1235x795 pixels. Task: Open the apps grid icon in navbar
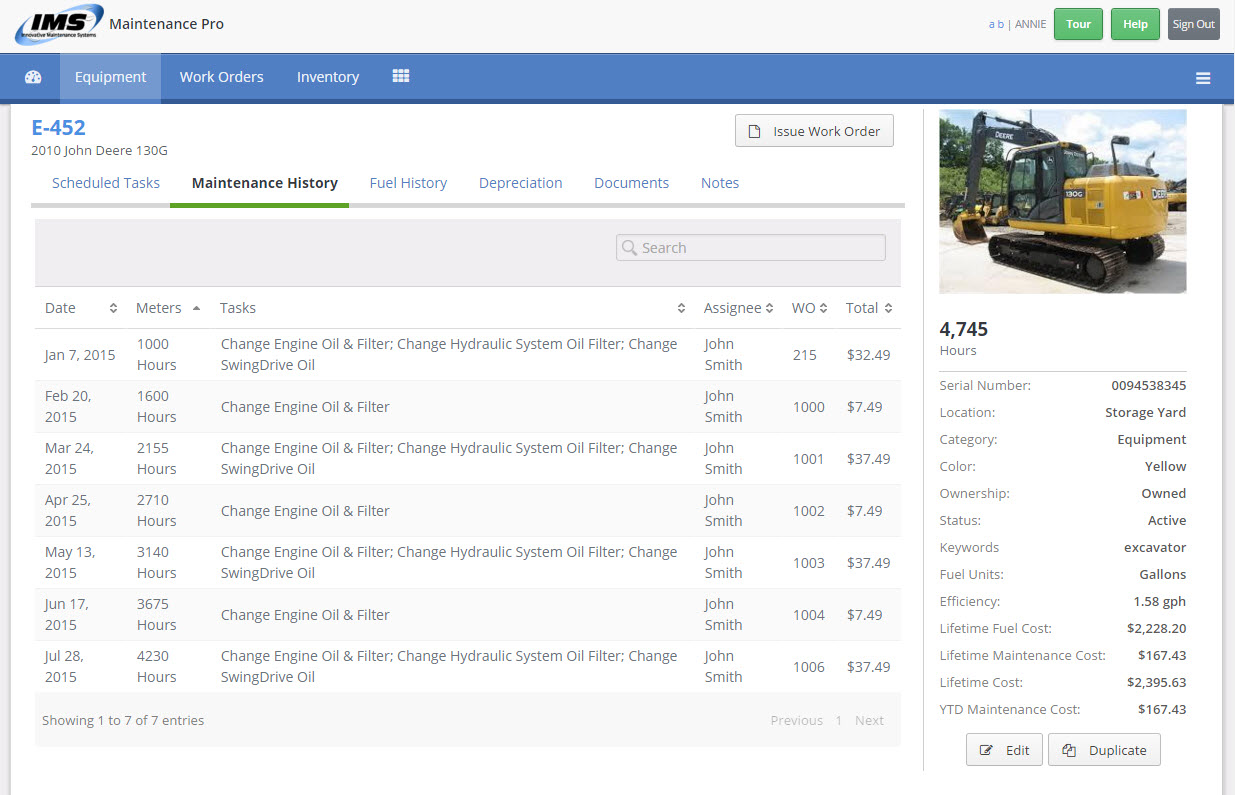coord(401,76)
